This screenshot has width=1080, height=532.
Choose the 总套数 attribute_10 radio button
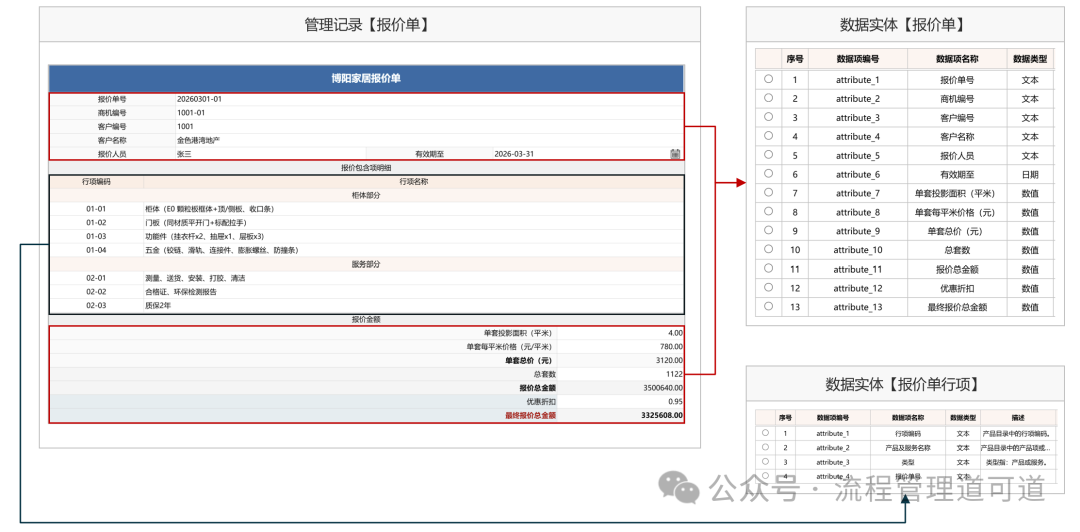[768, 249]
